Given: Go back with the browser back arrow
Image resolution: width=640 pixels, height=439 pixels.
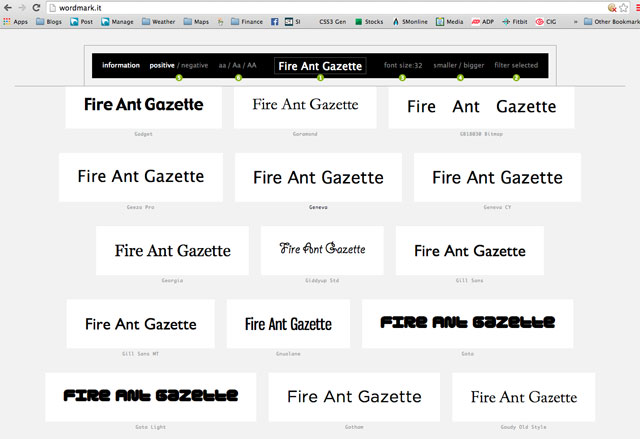Looking at the screenshot, I should (x=7, y=7).
